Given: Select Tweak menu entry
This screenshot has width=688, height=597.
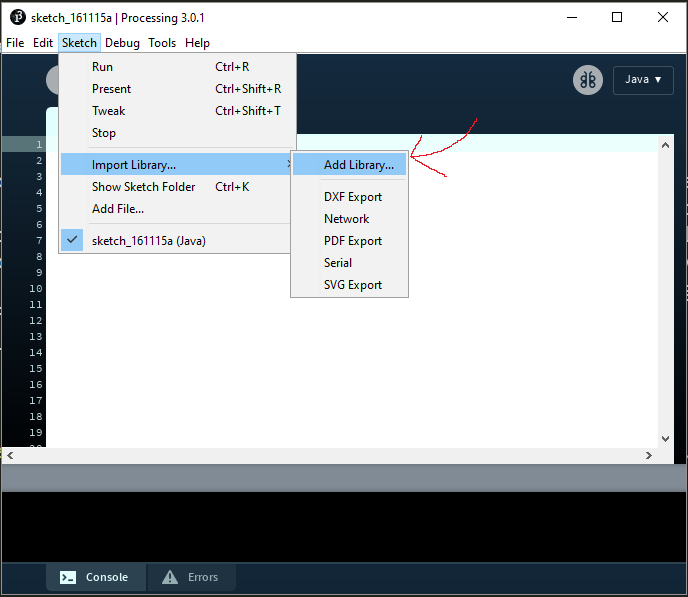Looking at the screenshot, I should pos(178,111).
